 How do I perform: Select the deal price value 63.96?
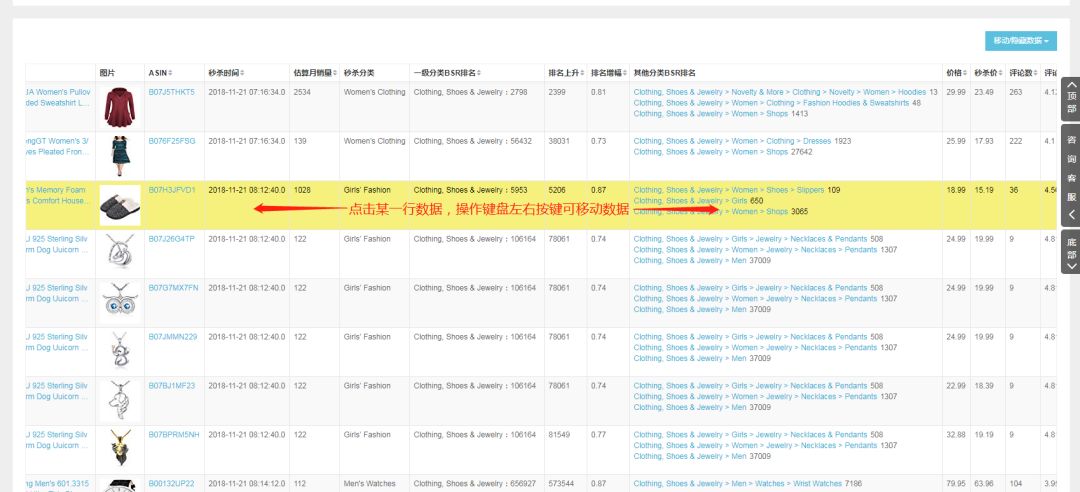pyautogui.click(x=984, y=483)
